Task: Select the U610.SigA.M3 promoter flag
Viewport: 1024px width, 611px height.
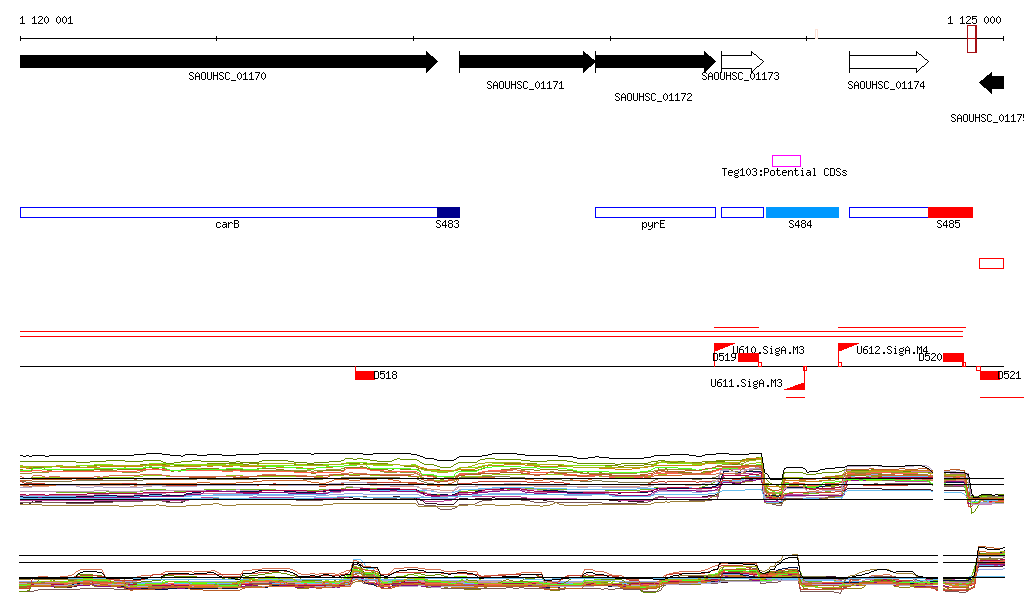Action: pos(724,348)
